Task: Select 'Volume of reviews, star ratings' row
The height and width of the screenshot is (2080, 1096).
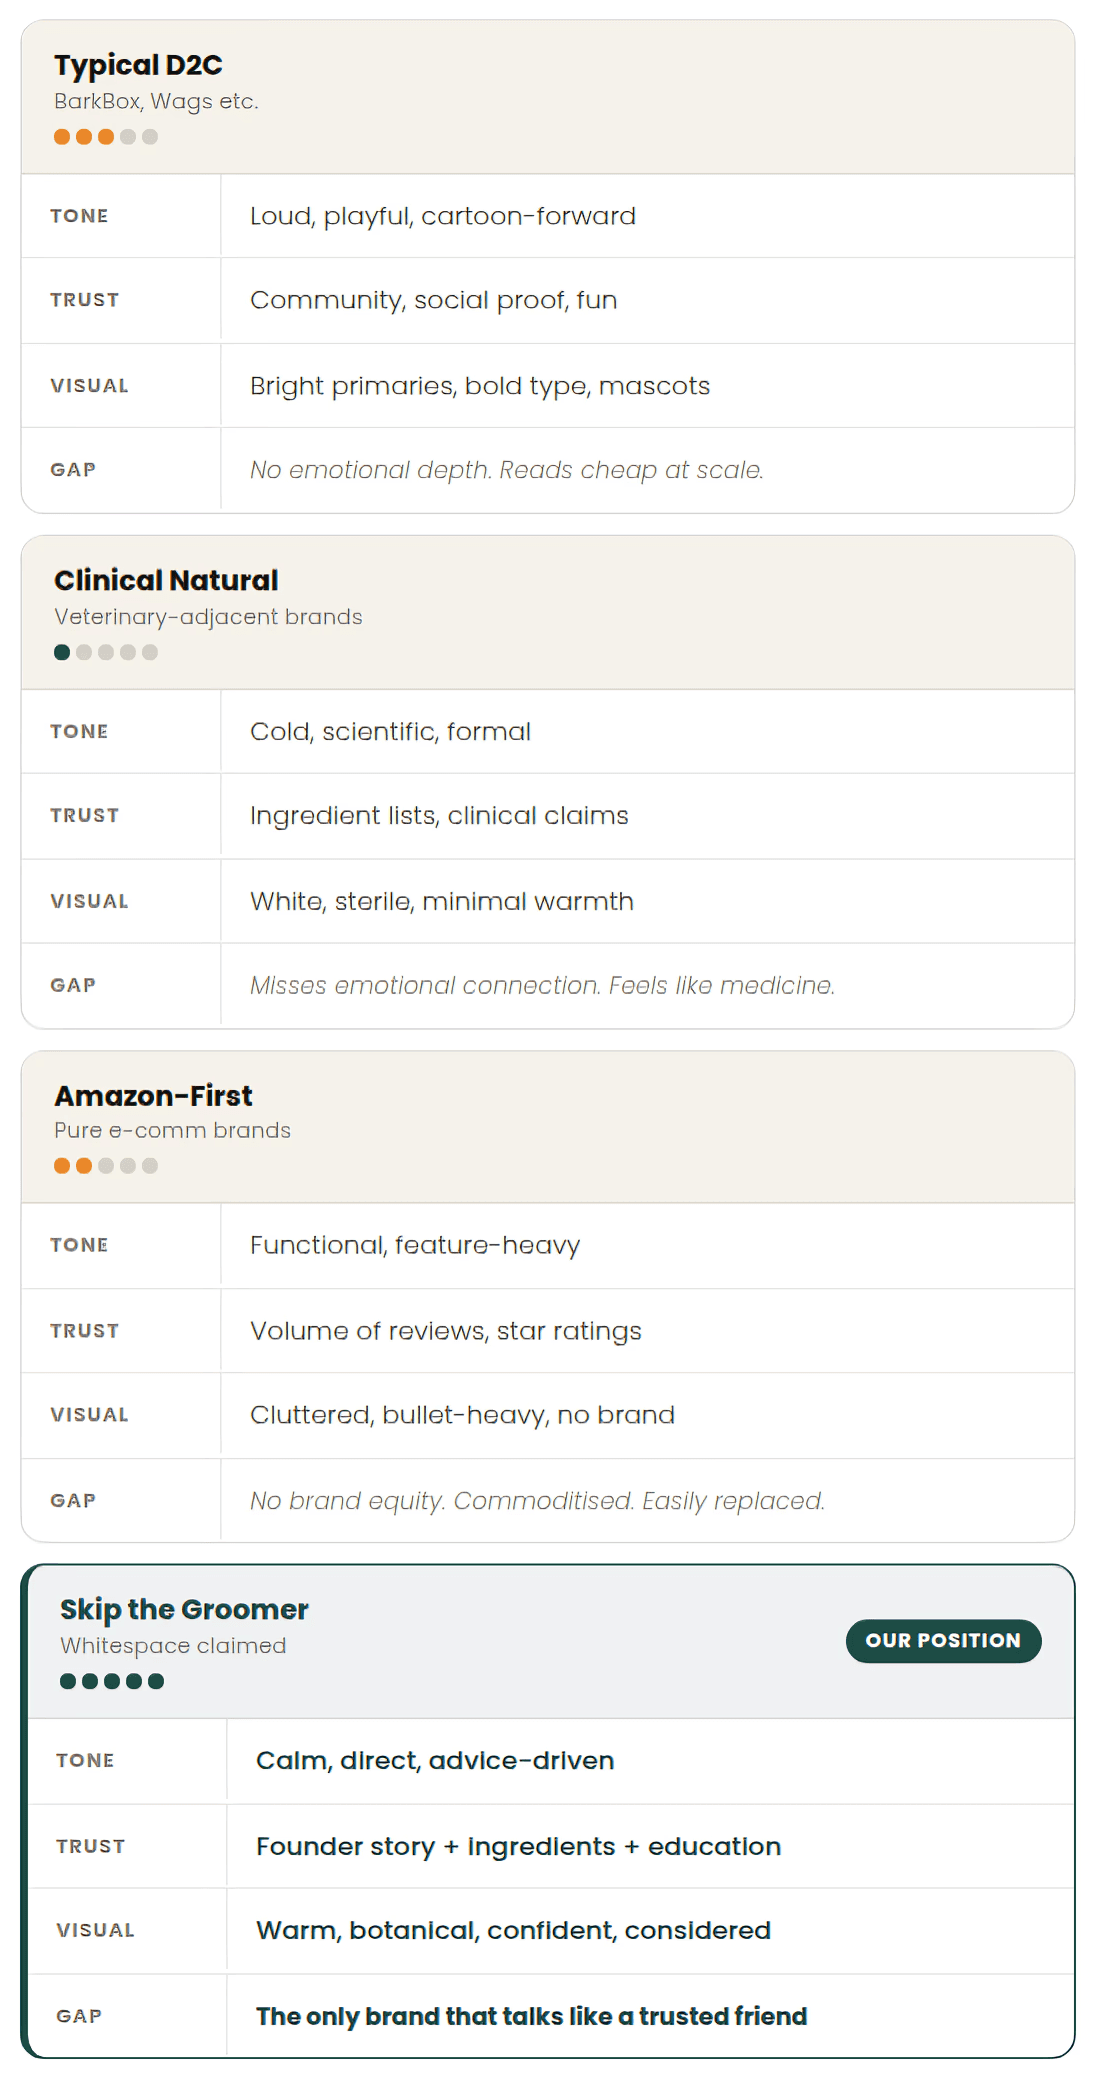Action: coord(548,1331)
